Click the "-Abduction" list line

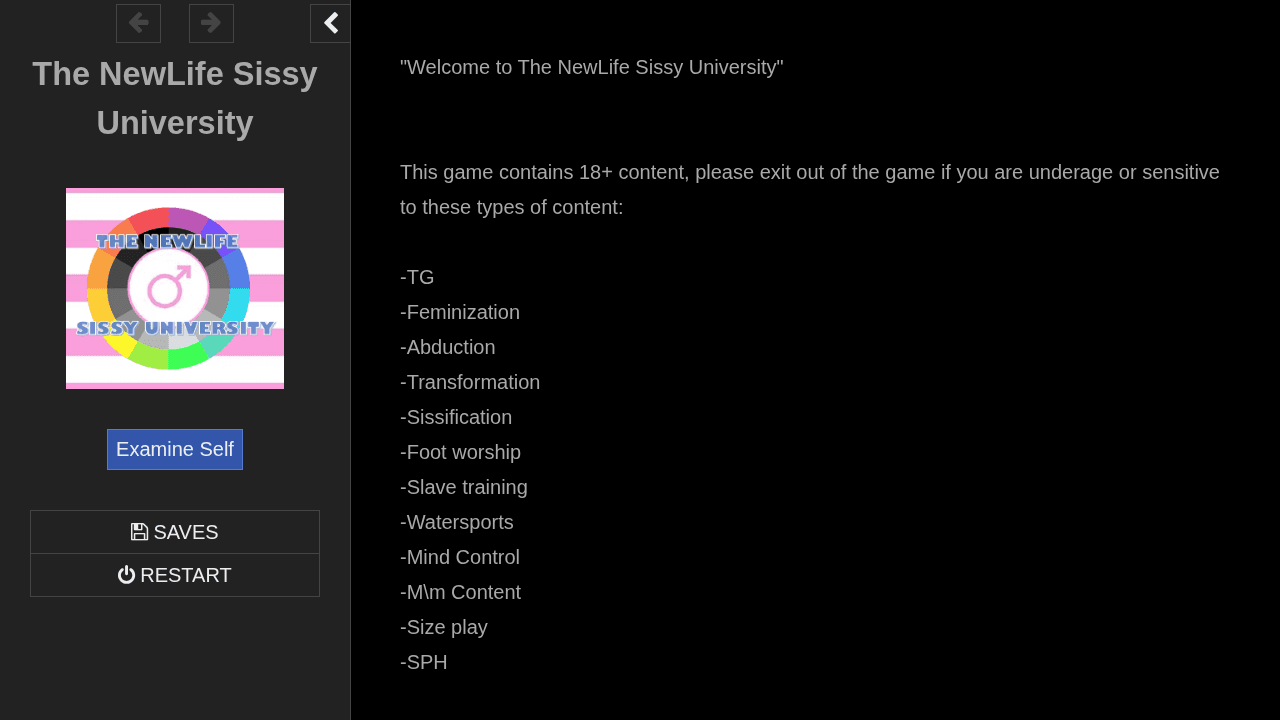(x=448, y=347)
